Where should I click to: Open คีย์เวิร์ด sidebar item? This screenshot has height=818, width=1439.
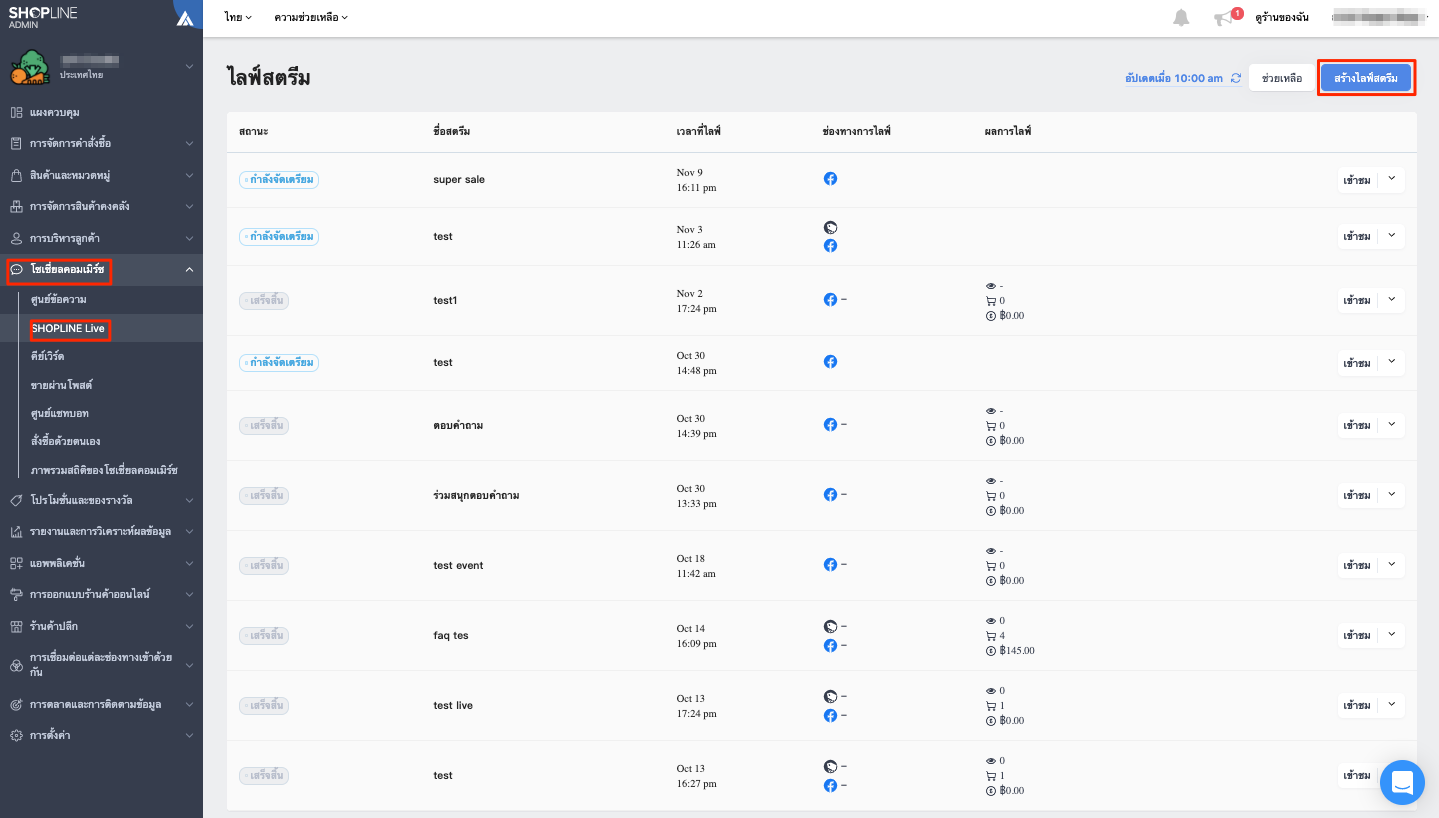tap(48, 356)
